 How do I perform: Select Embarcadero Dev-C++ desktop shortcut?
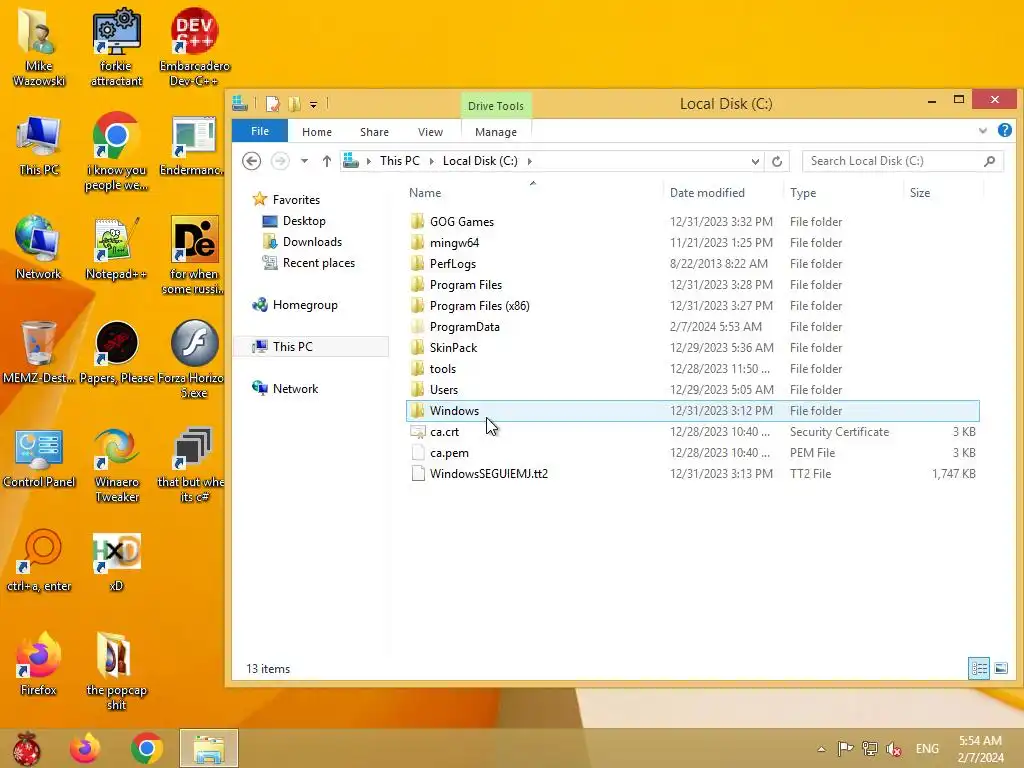point(194,47)
